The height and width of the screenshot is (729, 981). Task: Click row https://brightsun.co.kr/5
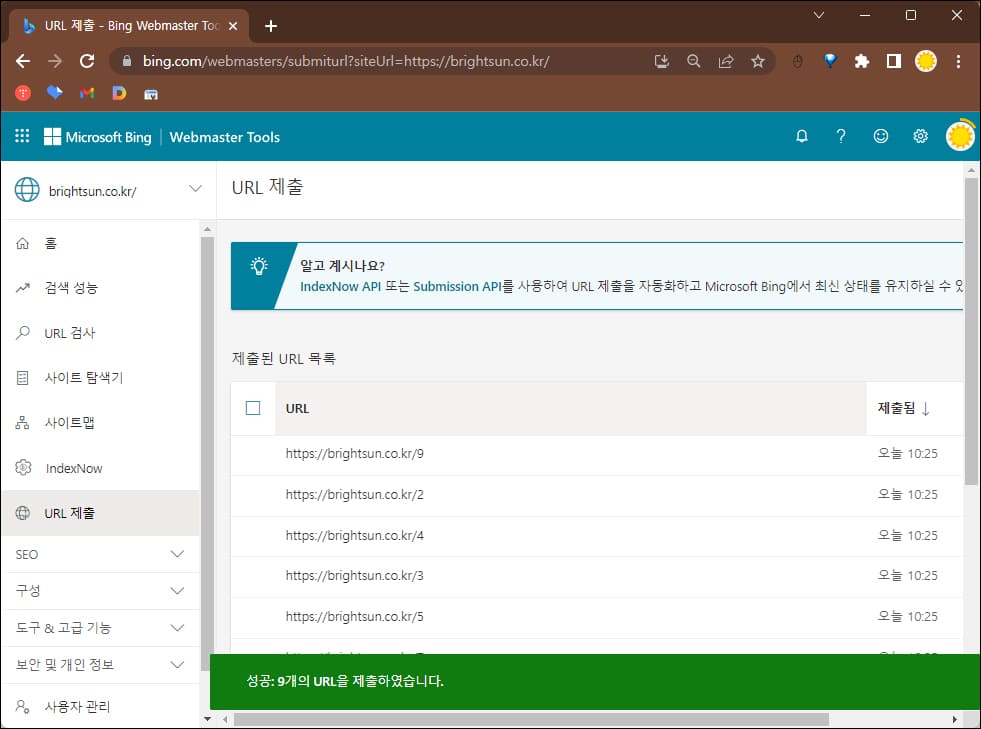pos(596,616)
